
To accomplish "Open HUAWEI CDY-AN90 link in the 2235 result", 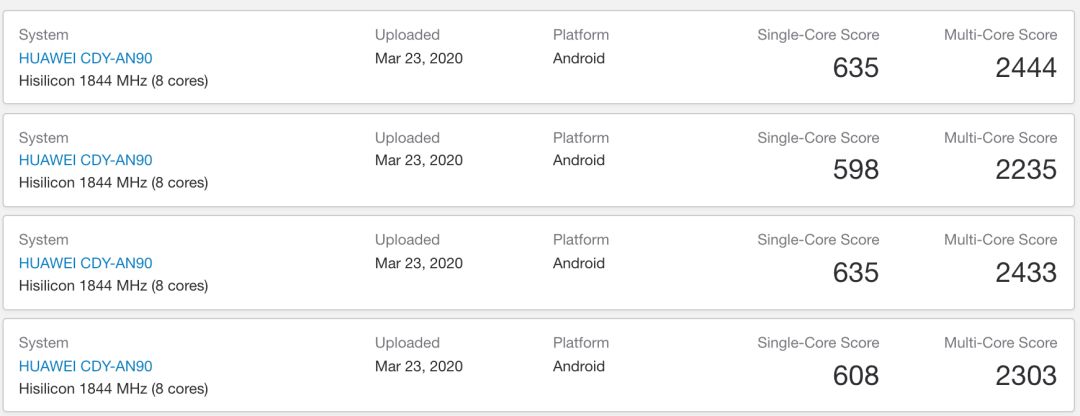I will (x=86, y=160).
